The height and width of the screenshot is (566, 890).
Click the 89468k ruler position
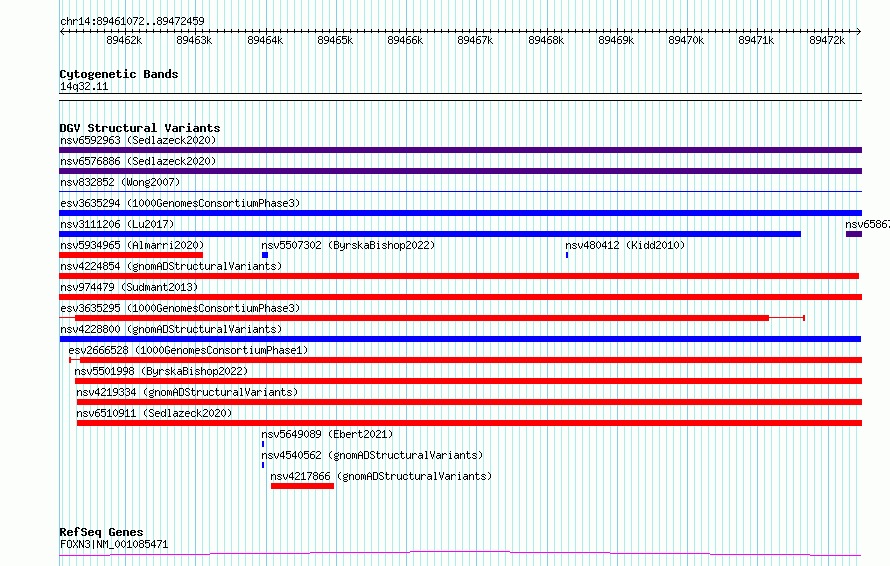tap(546, 40)
